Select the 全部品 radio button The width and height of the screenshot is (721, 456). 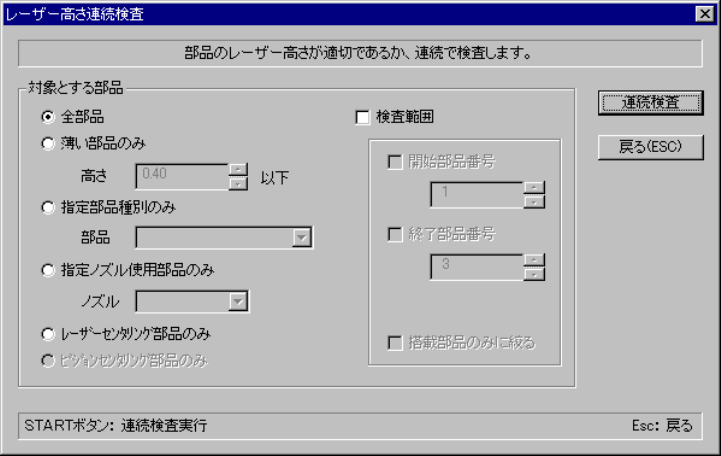pyautogui.click(x=48, y=117)
